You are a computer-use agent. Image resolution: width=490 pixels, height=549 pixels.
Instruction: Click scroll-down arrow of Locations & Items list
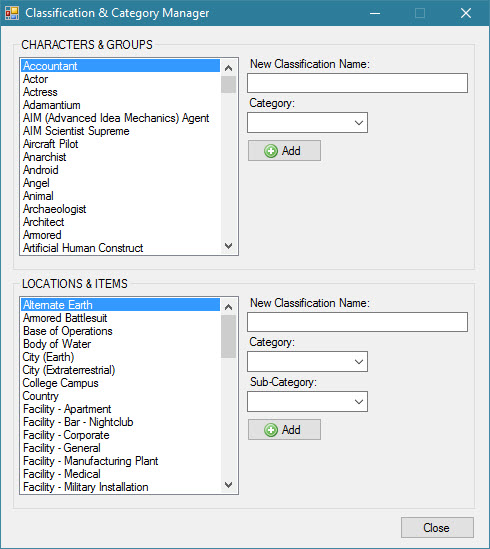tap(228, 485)
